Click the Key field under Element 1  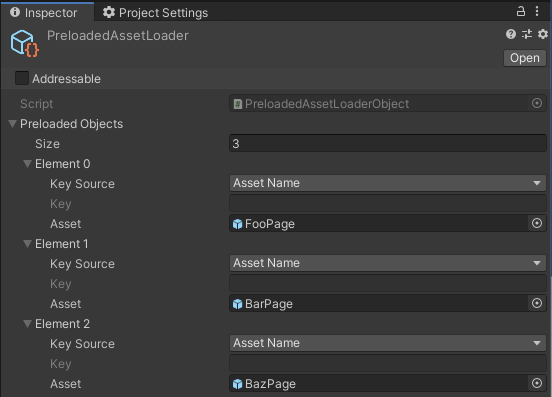(x=388, y=283)
